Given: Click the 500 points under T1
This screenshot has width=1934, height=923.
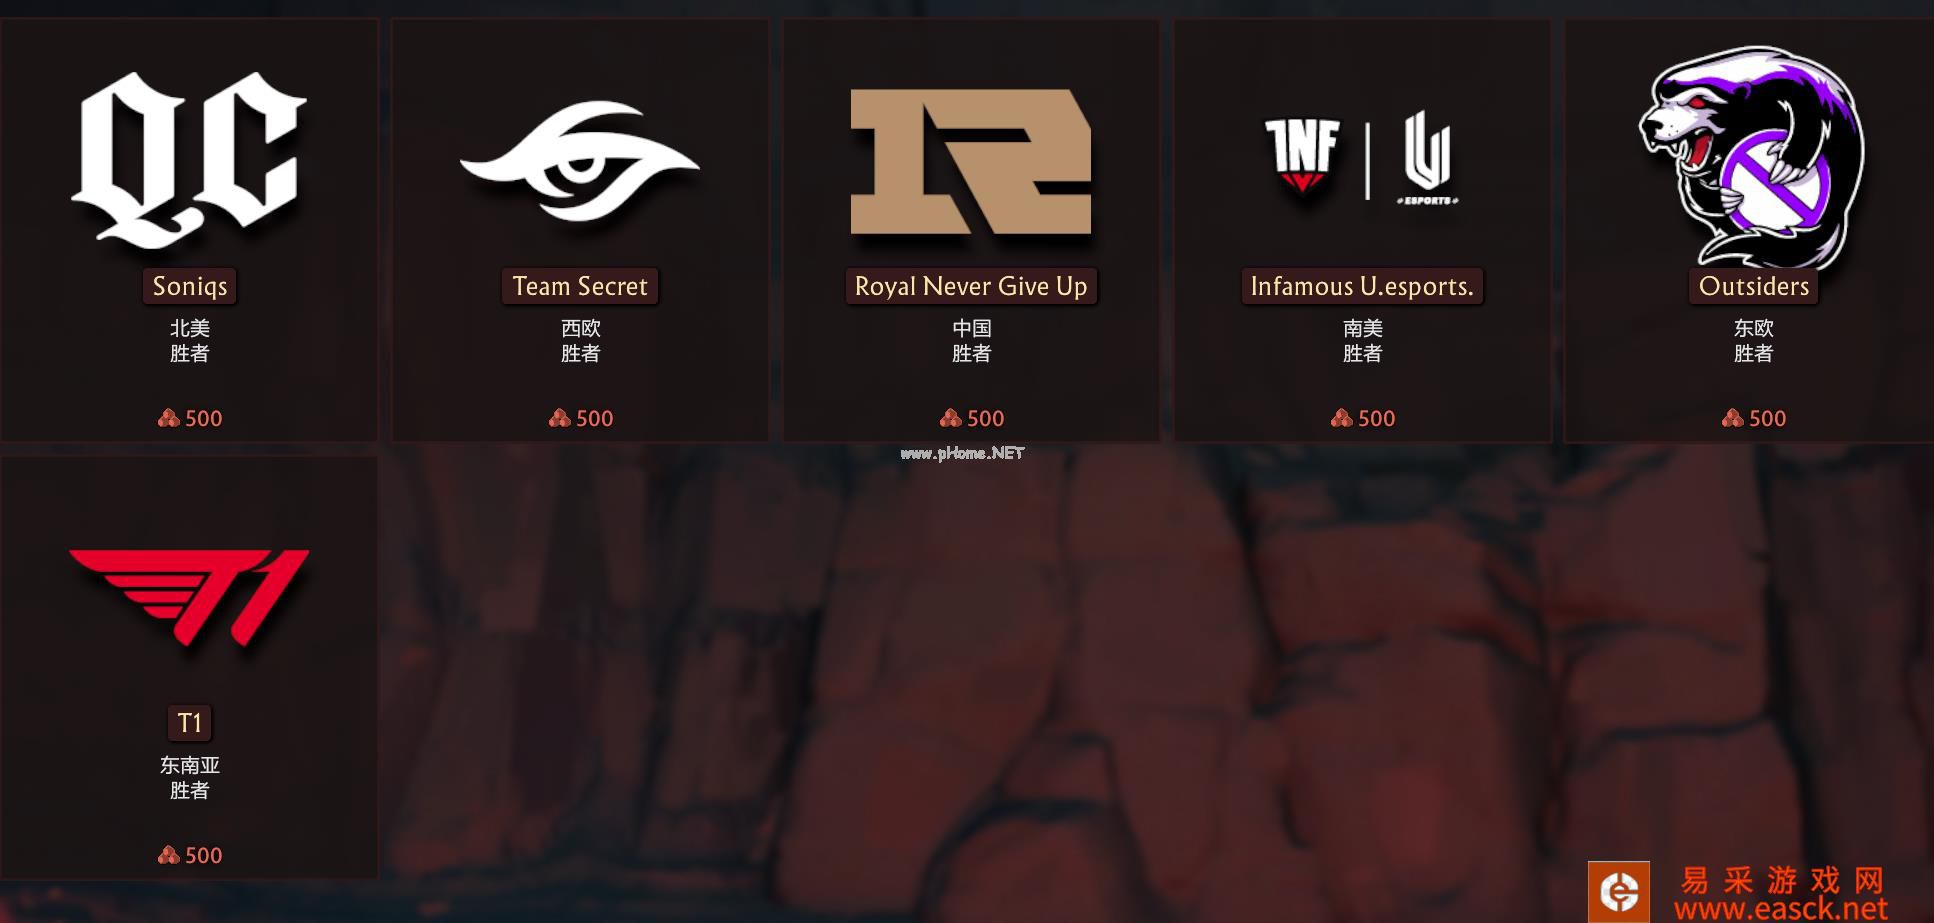Looking at the screenshot, I should [x=190, y=855].
